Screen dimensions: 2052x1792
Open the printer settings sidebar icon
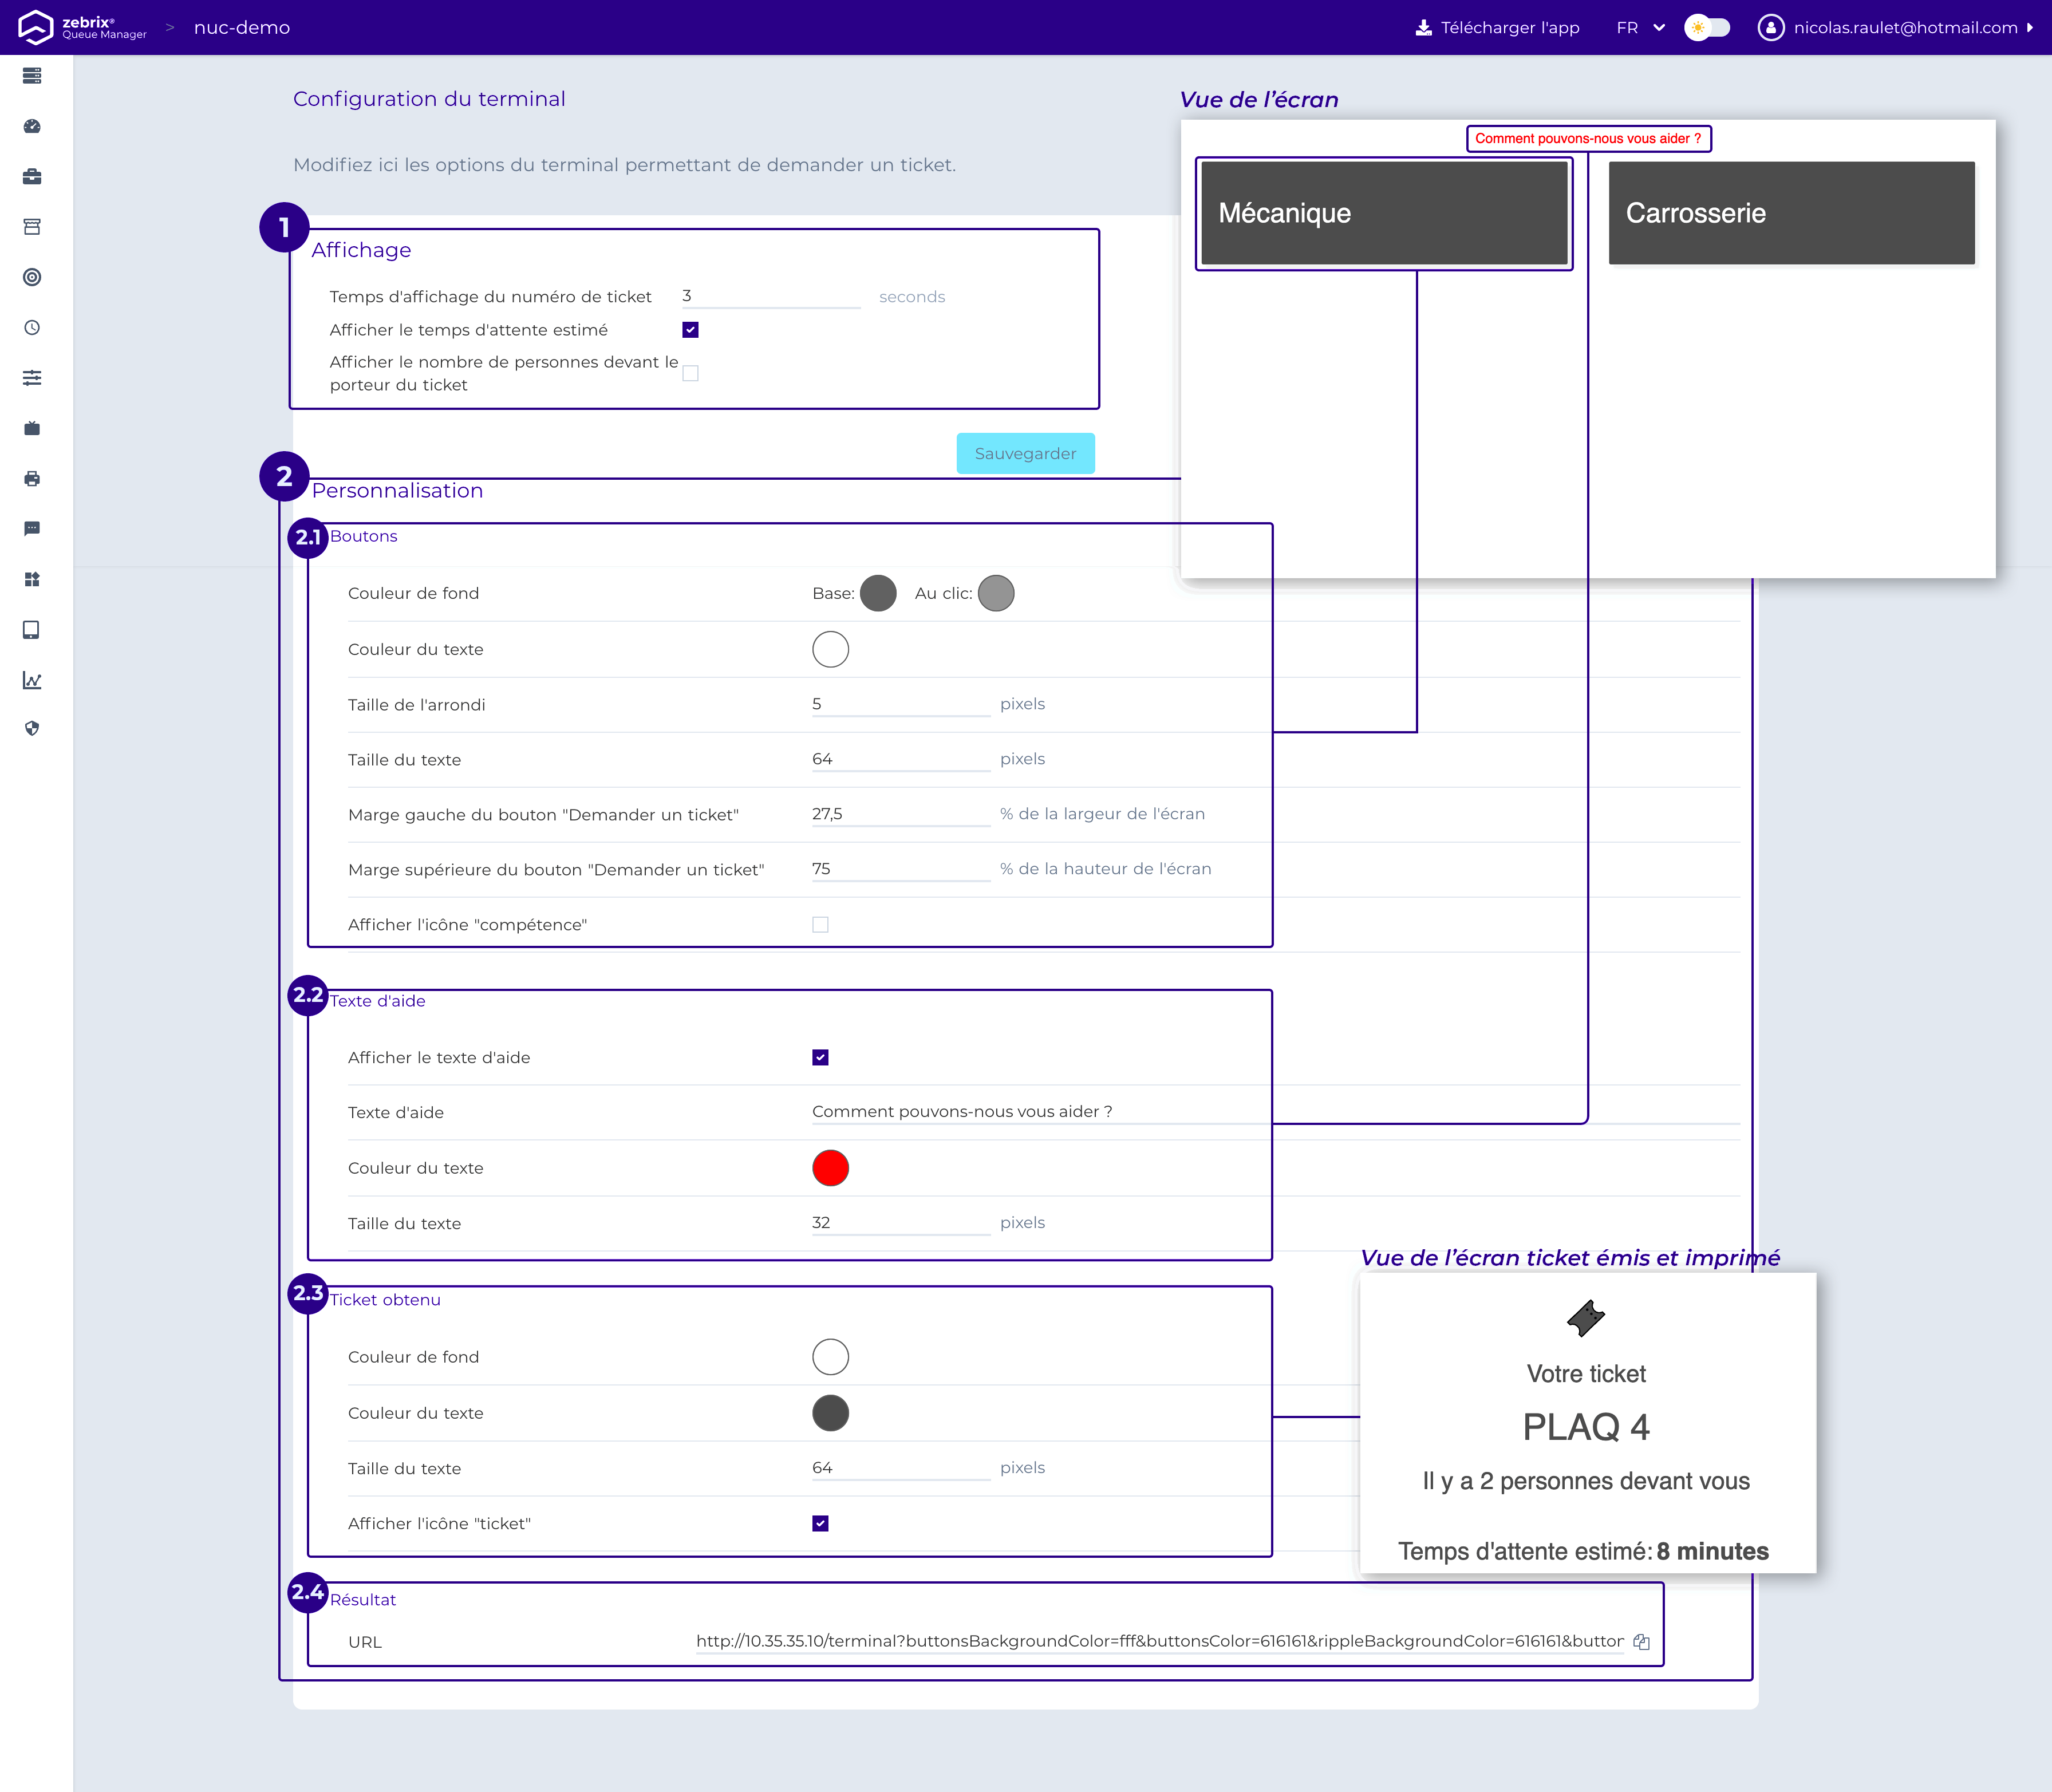point(32,479)
